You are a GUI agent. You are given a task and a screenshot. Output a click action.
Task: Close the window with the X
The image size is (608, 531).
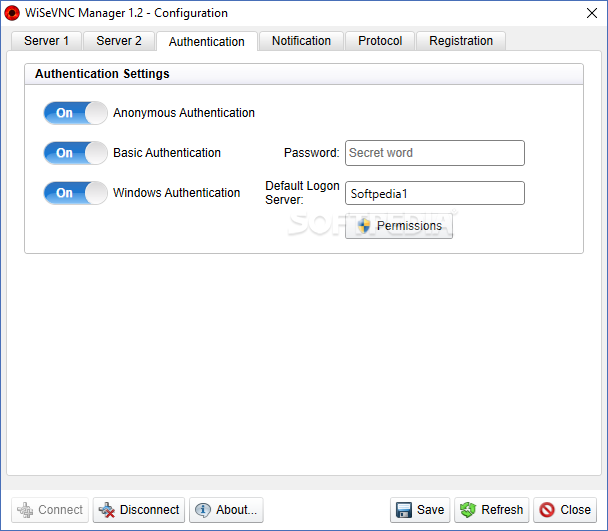592,13
